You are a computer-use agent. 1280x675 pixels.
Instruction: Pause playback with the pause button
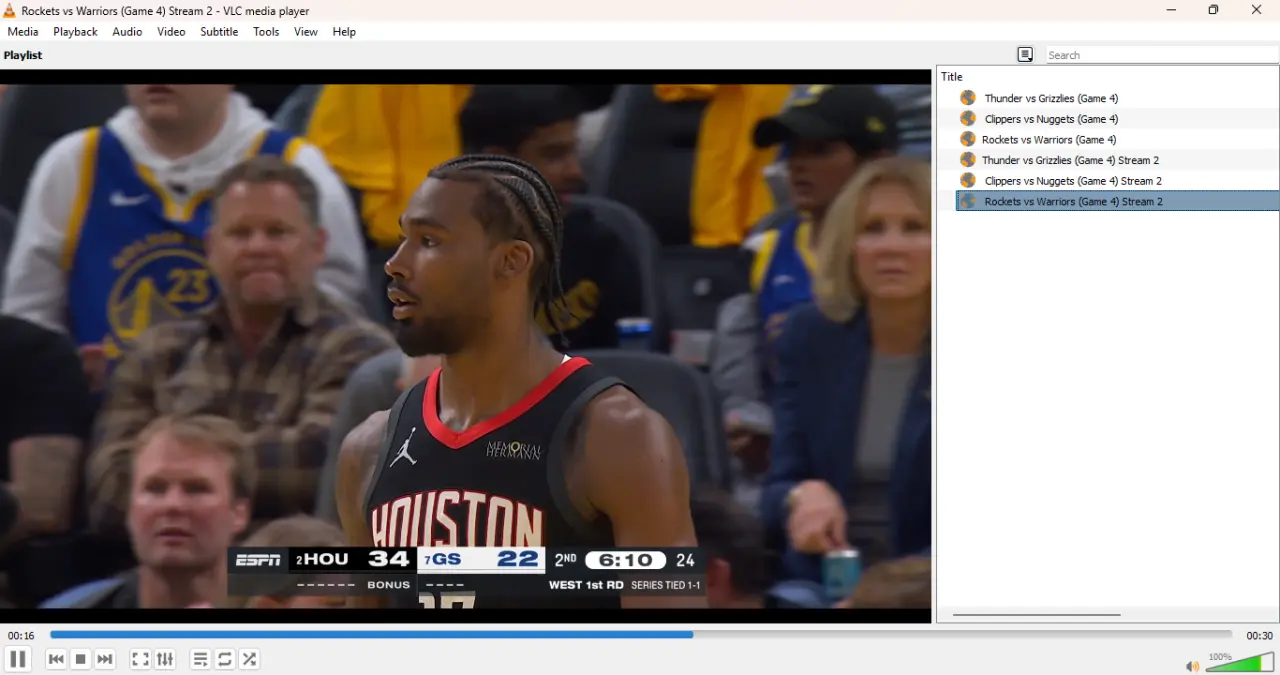pos(17,659)
